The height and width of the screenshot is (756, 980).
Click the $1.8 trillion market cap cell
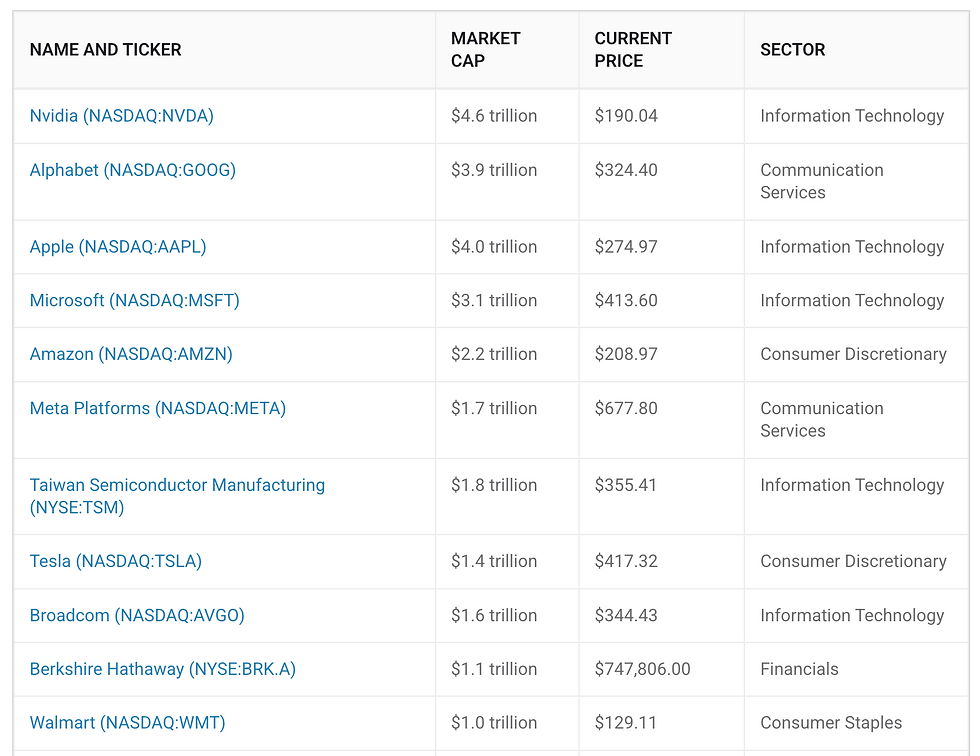[494, 485]
